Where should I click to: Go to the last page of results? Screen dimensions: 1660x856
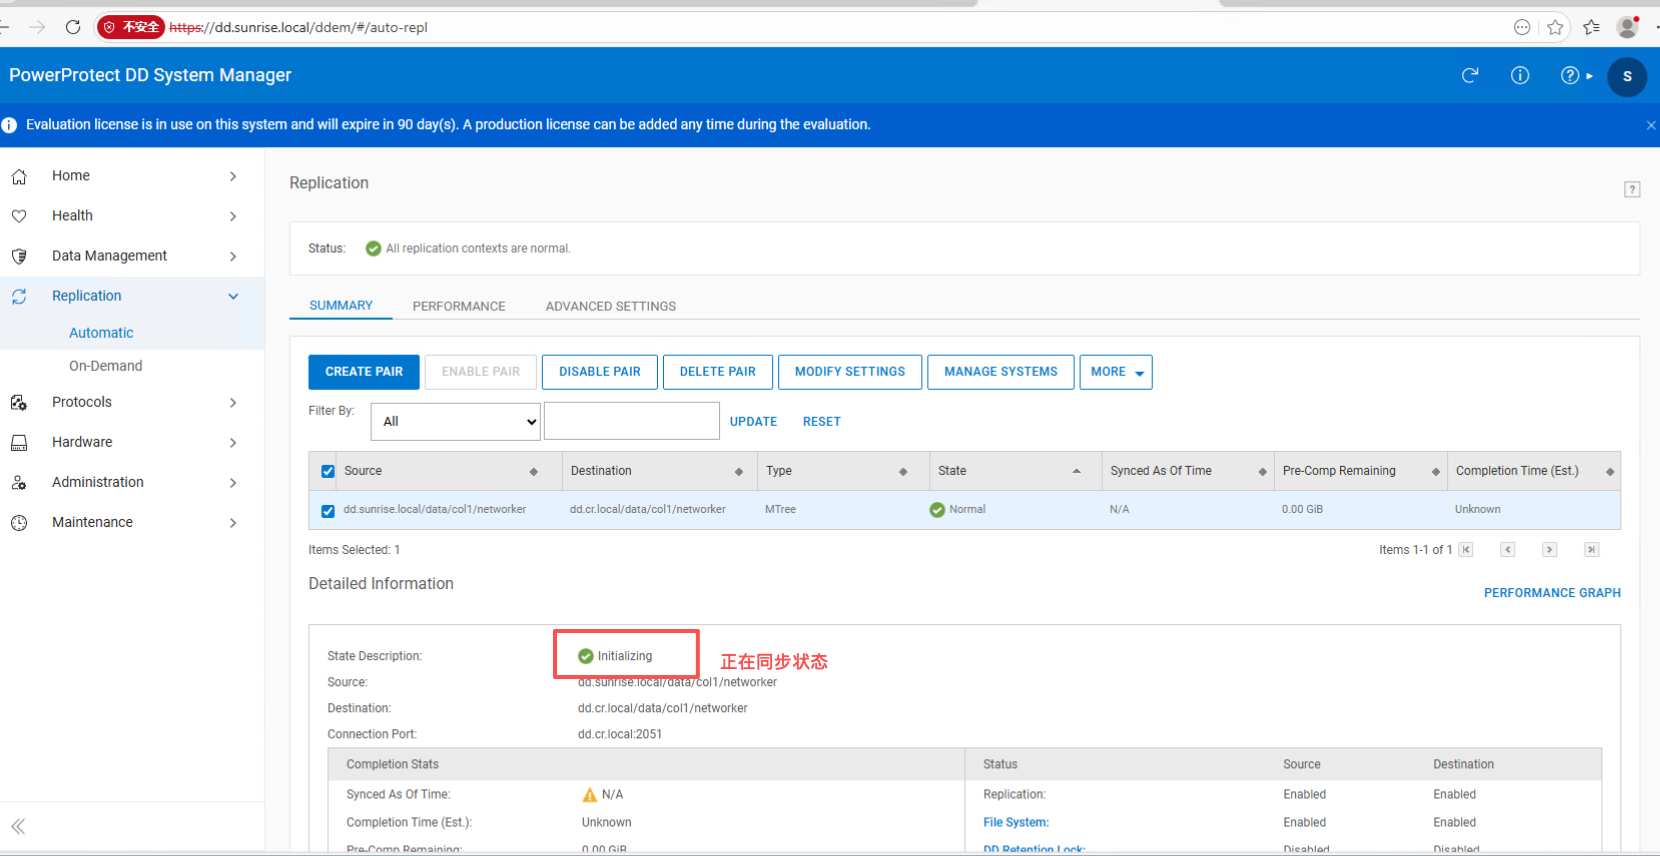[1592, 549]
